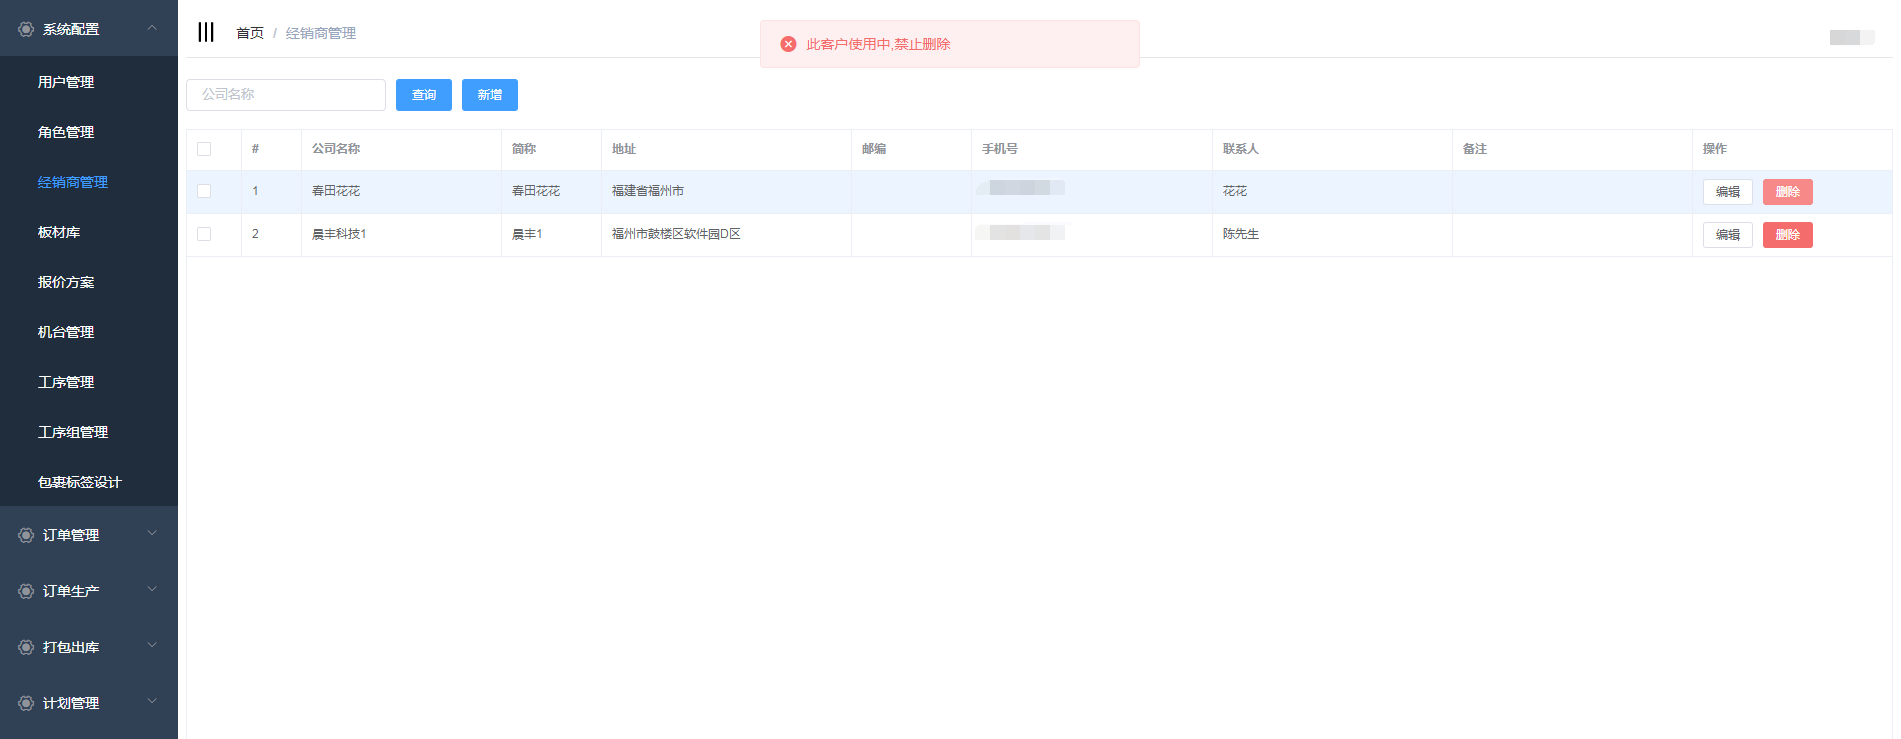Click the 公司名称 search input field
The width and height of the screenshot is (1901, 739).
tap(286, 95)
